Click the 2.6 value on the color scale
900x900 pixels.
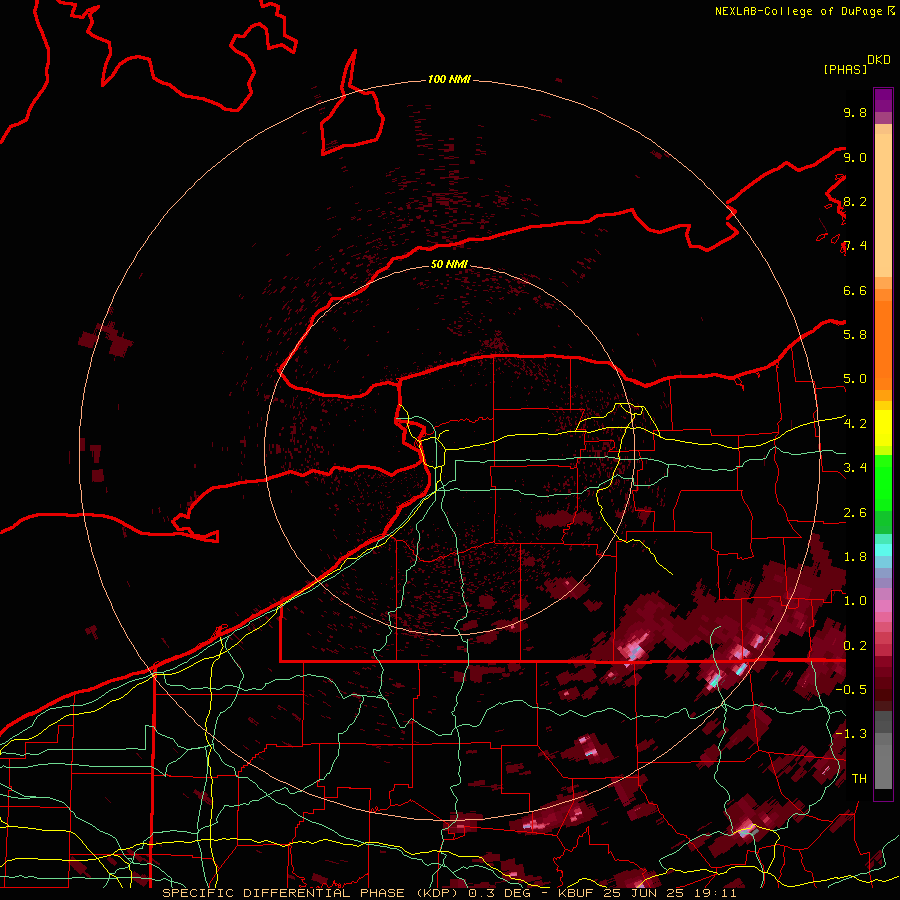pyautogui.click(x=855, y=512)
